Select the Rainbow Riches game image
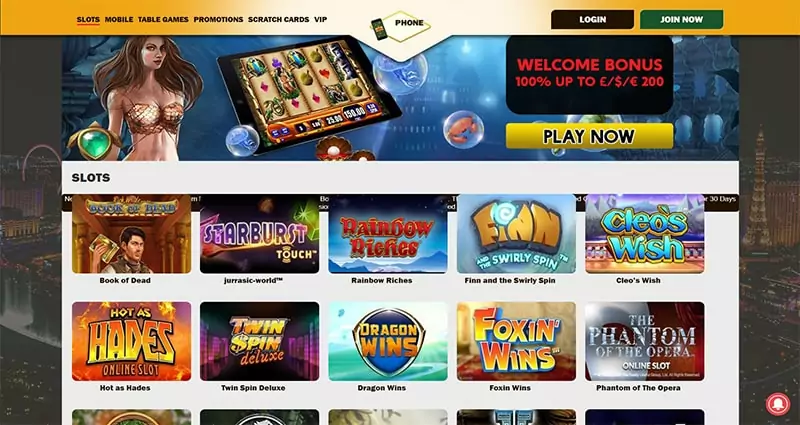Image resolution: width=800 pixels, height=425 pixels. pos(388,234)
